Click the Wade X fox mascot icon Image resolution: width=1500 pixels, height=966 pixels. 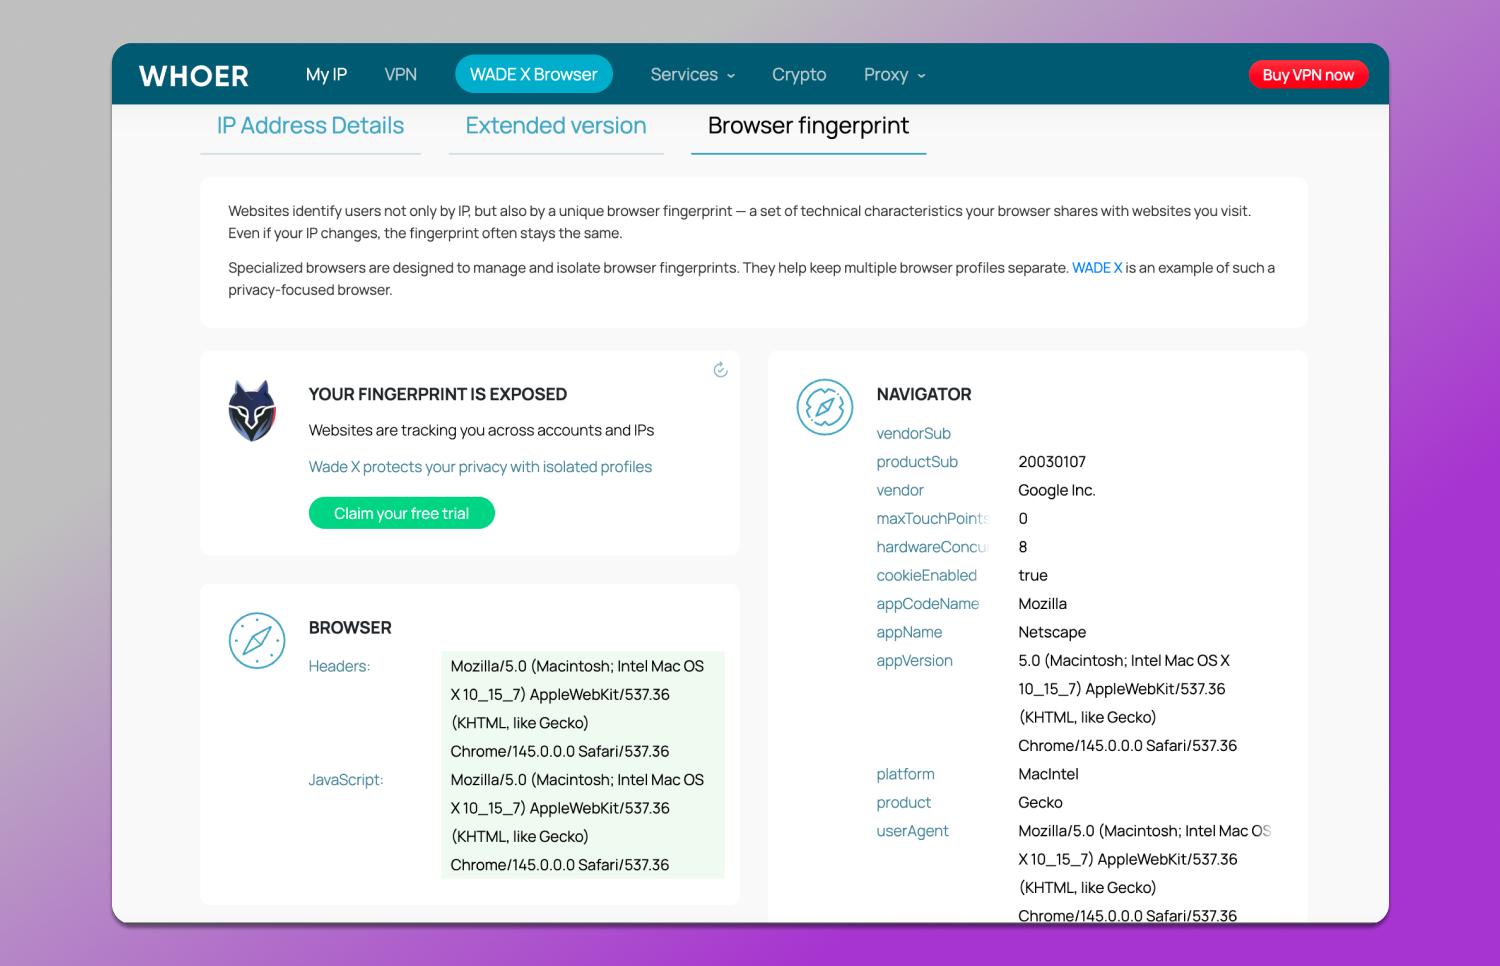(x=252, y=411)
